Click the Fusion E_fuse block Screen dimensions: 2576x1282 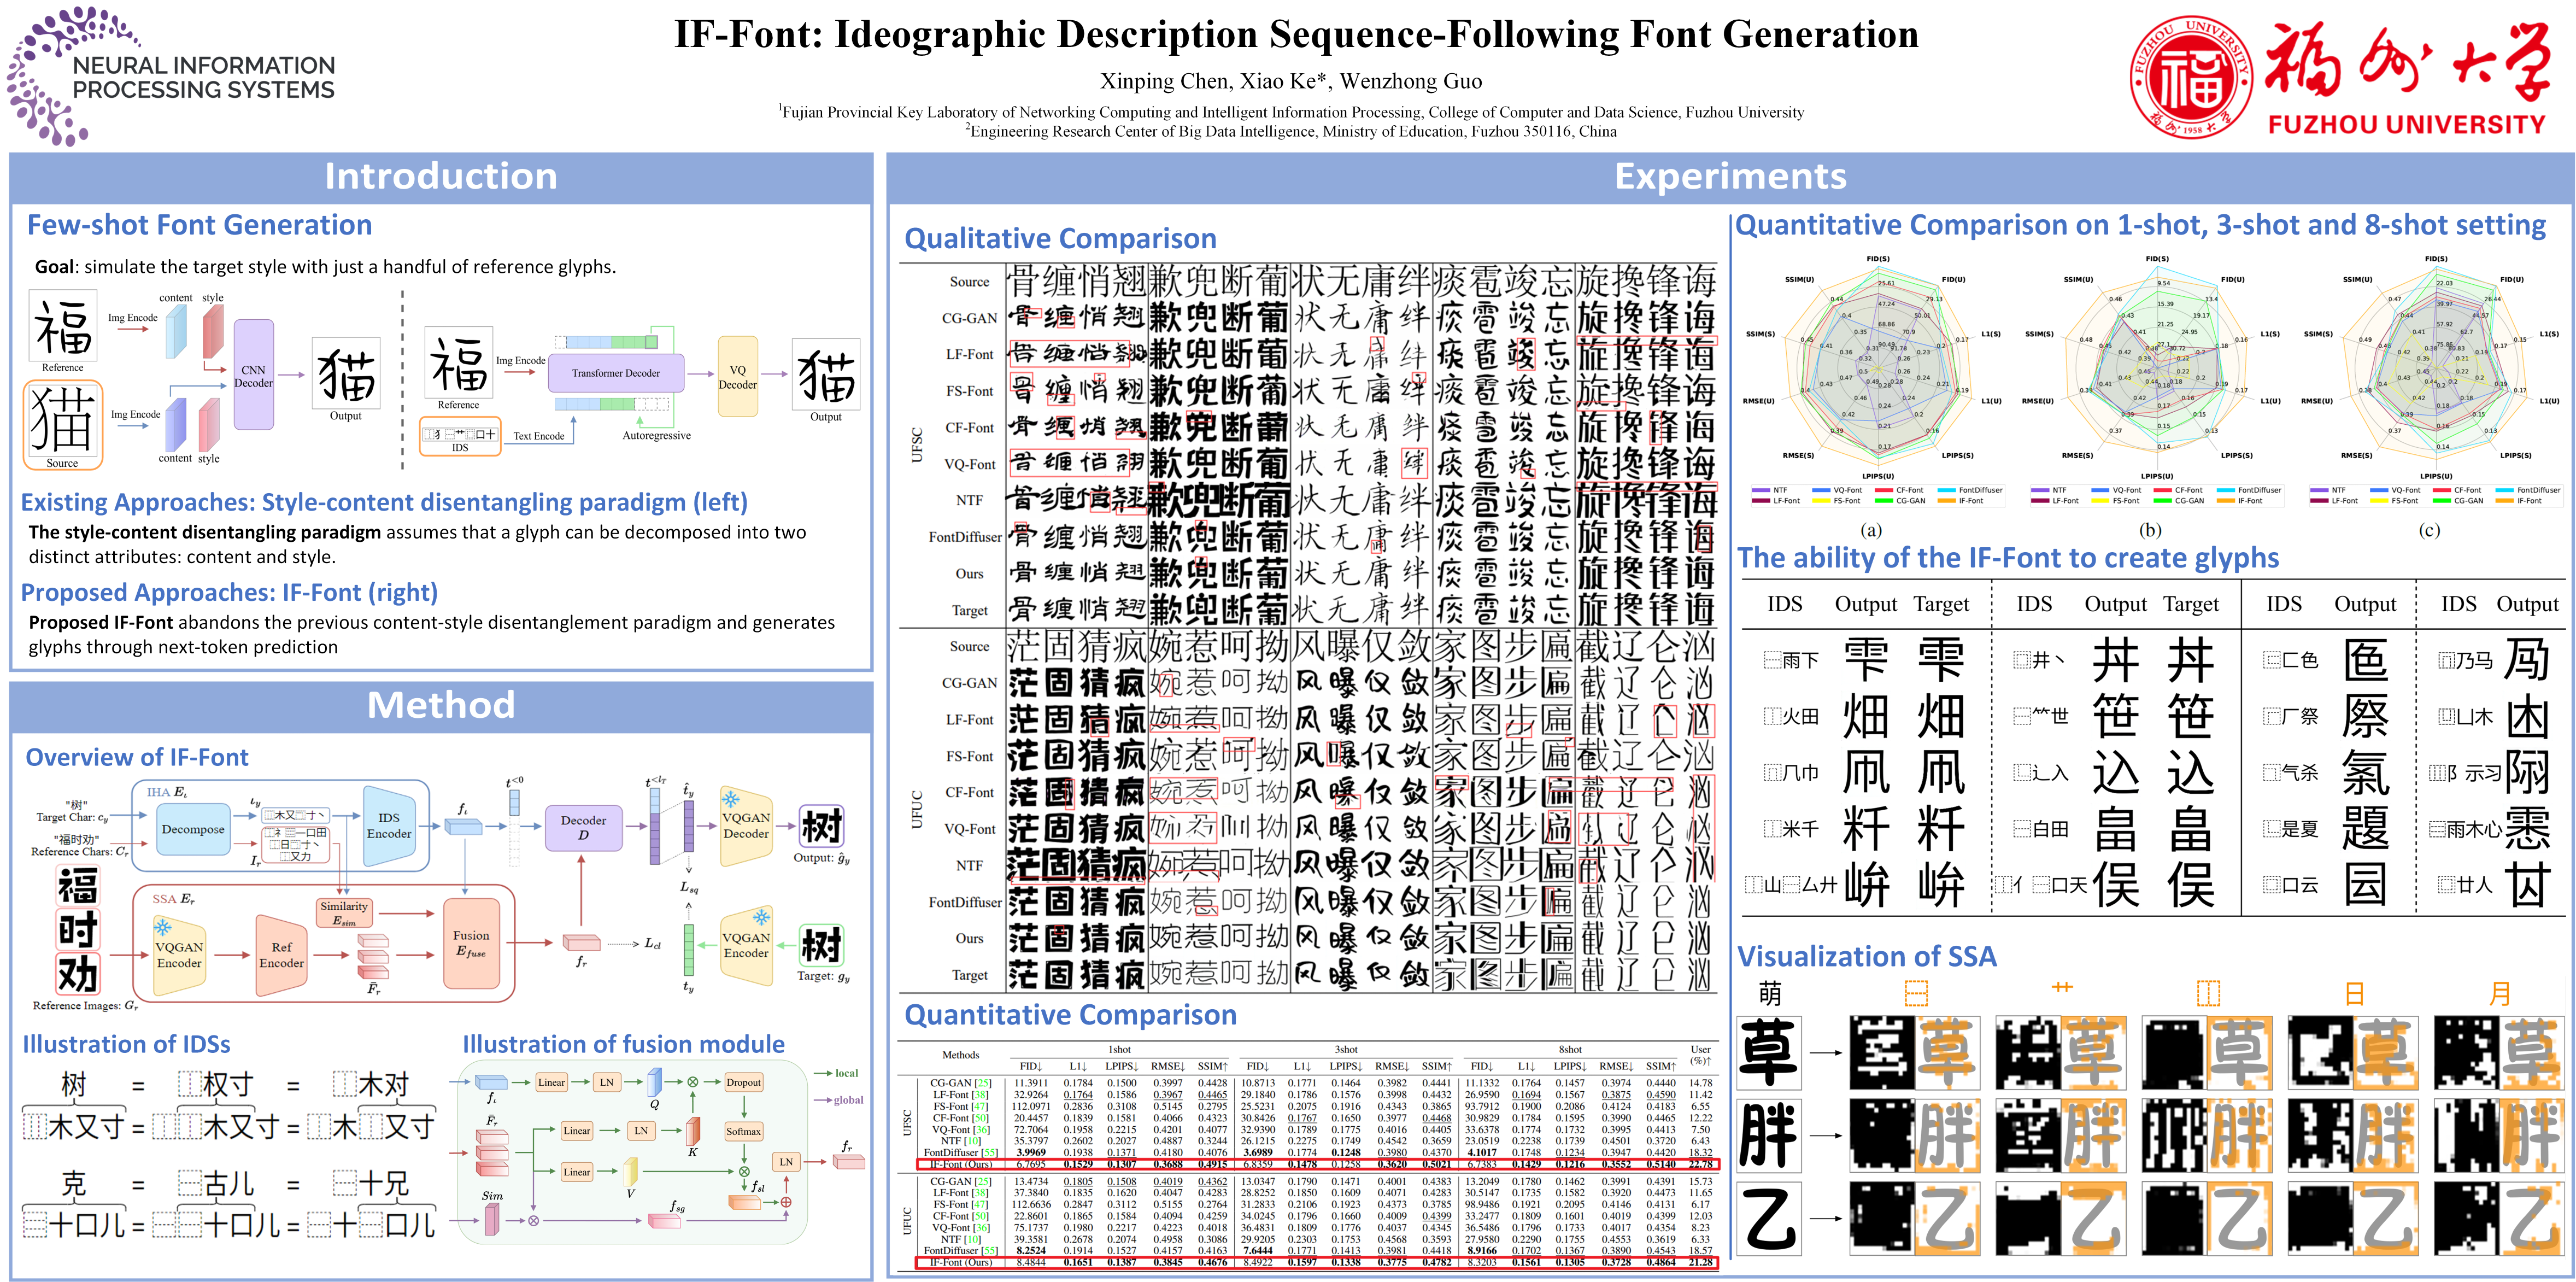point(471,943)
